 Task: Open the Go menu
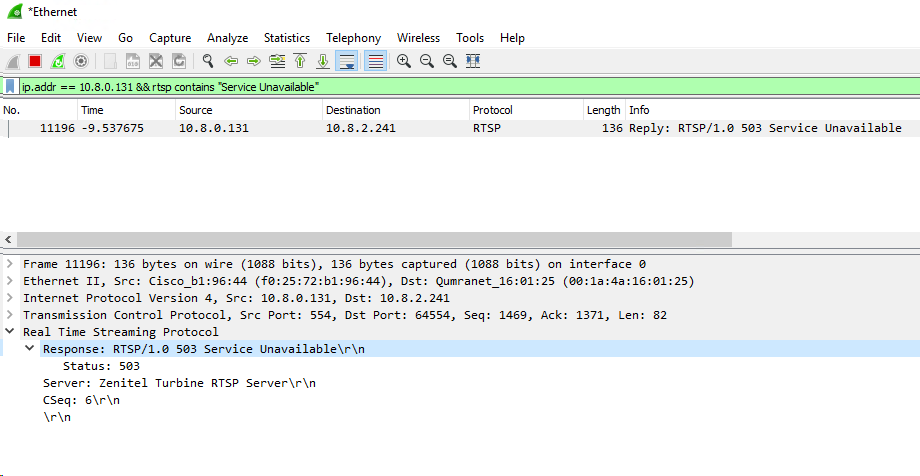tap(126, 38)
